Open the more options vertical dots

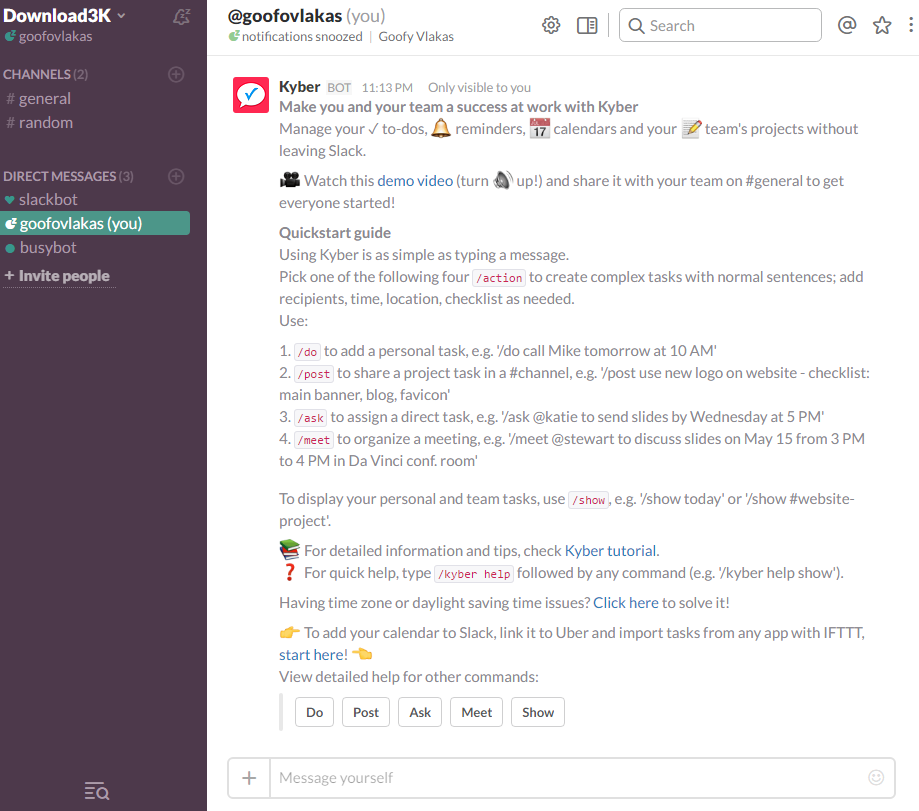pyautogui.click(x=910, y=25)
